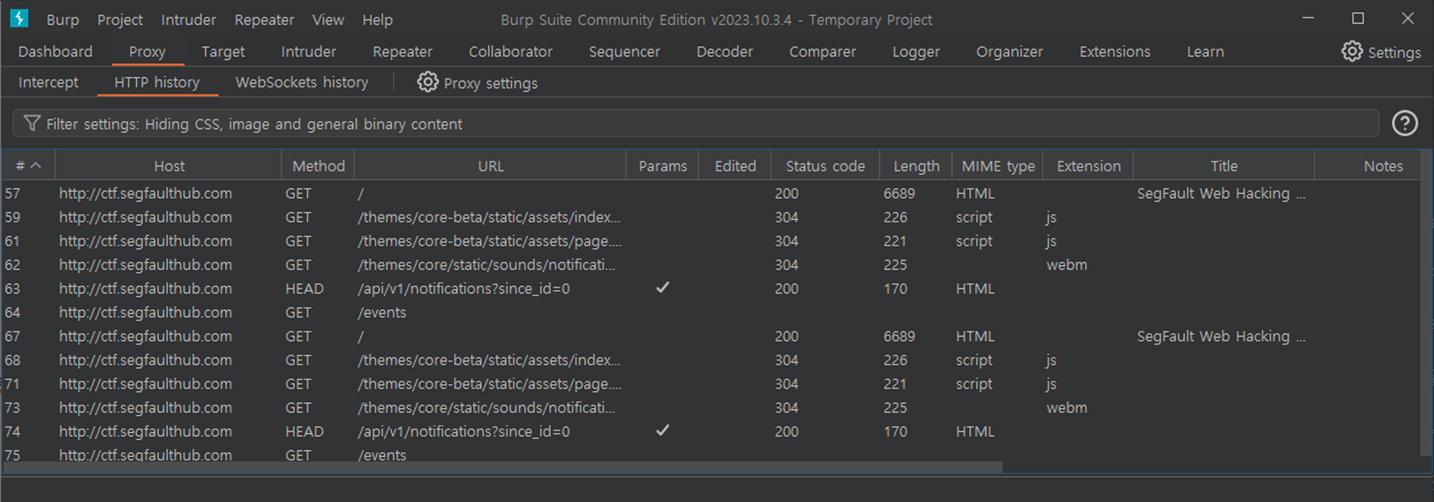Click webm extension cell in row 62
1434x502 pixels.
[x=1066, y=265]
